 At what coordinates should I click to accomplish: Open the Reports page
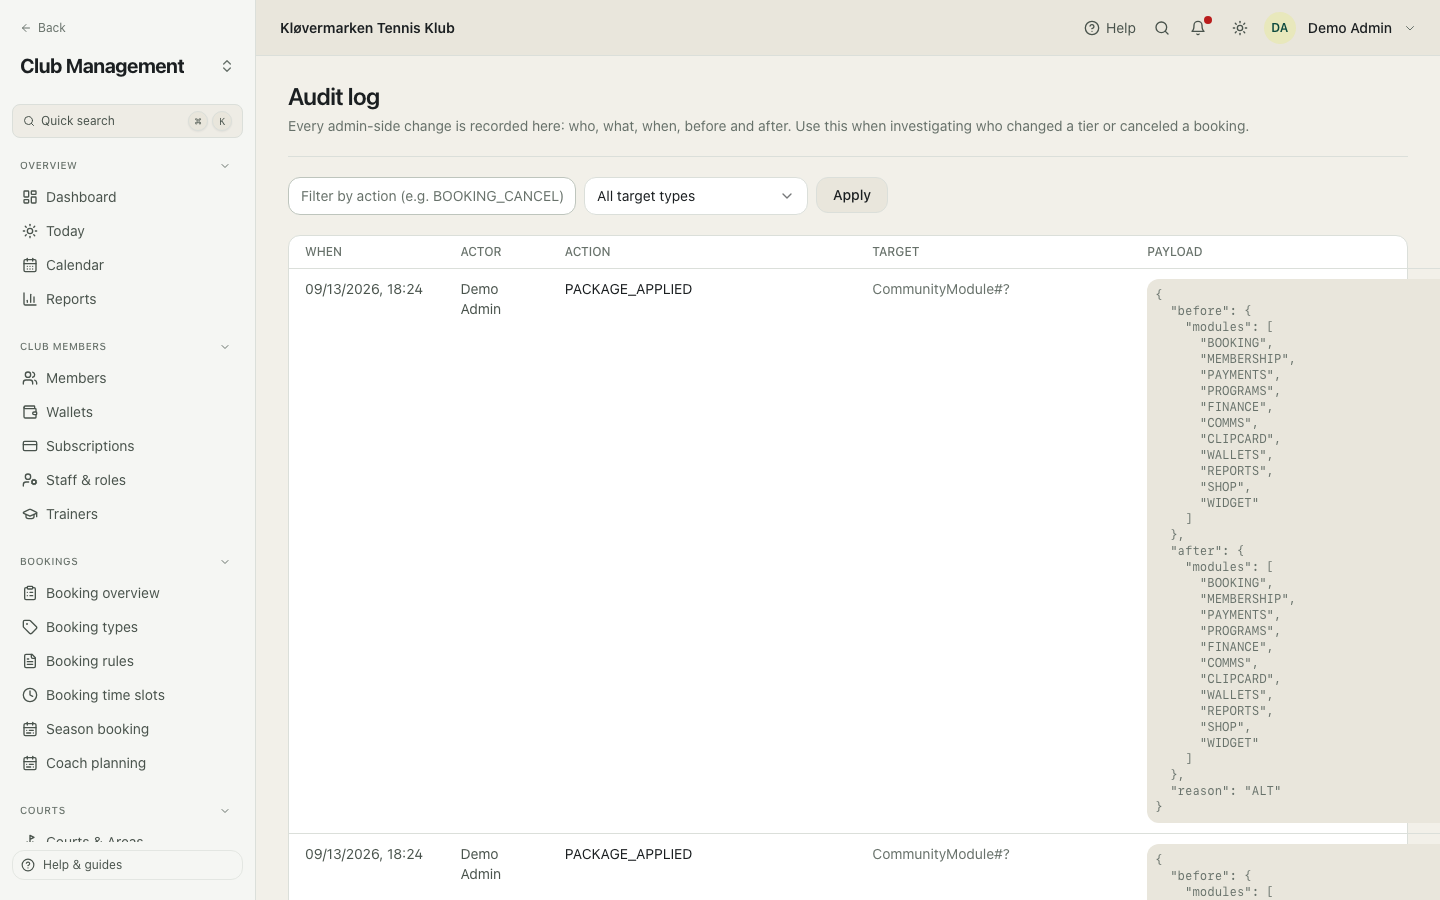127,299
